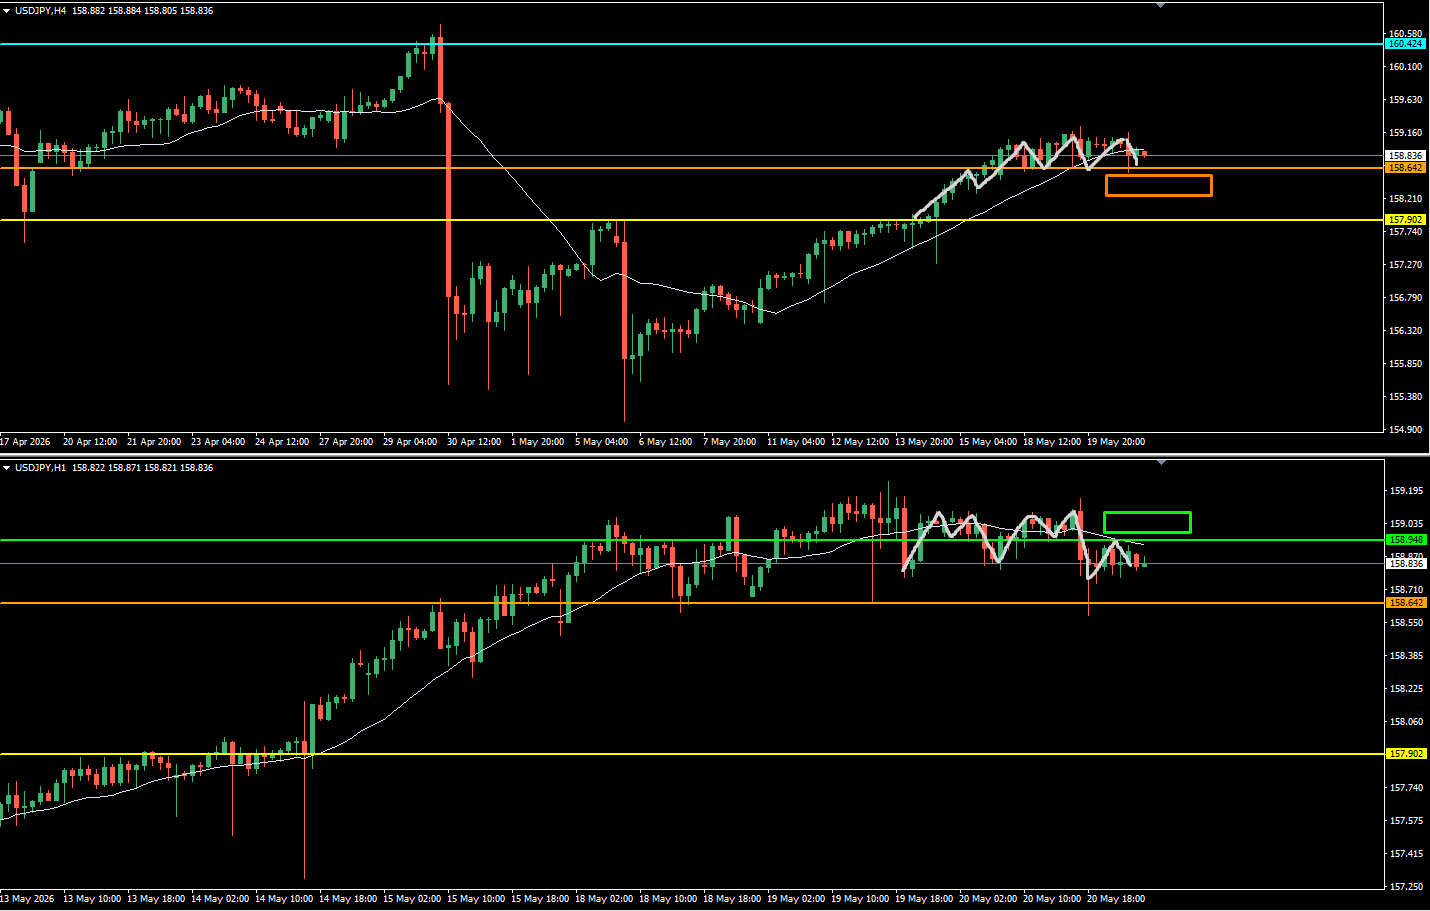This screenshot has height=911, width=1430.
Task: Click the 158.225 price level on H1 scale
Action: pyautogui.click(x=1406, y=689)
